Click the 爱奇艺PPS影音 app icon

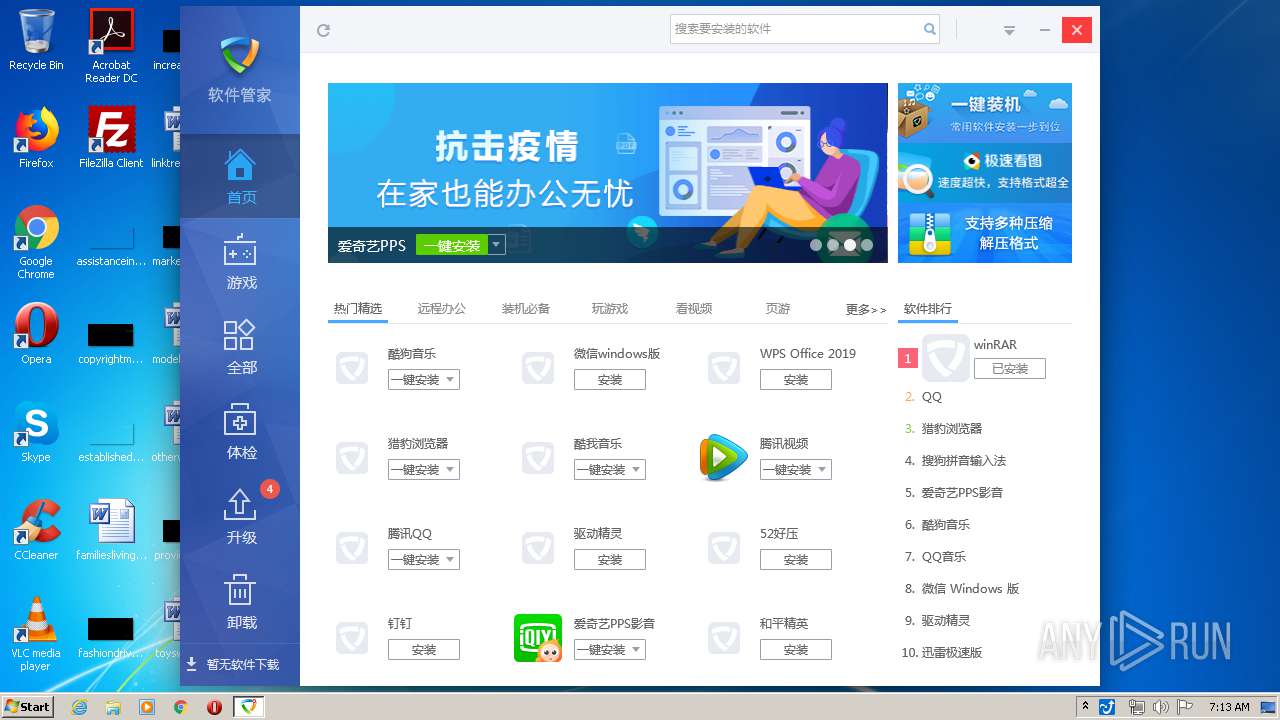pyautogui.click(x=538, y=638)
